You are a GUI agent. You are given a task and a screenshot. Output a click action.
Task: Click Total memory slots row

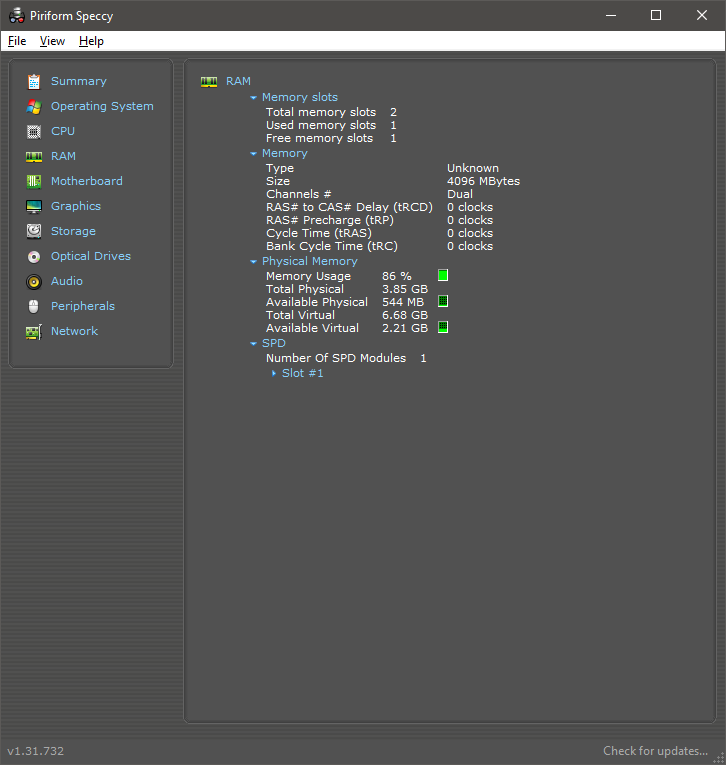click(x=331, y=112)
